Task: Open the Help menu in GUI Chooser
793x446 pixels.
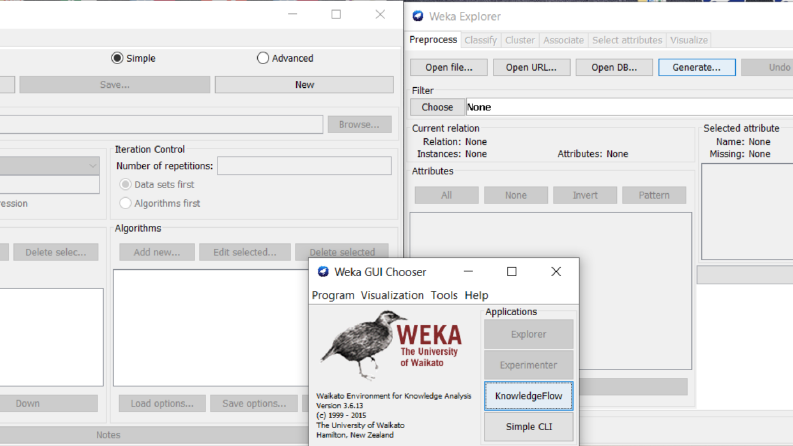Action: point(476,295)
